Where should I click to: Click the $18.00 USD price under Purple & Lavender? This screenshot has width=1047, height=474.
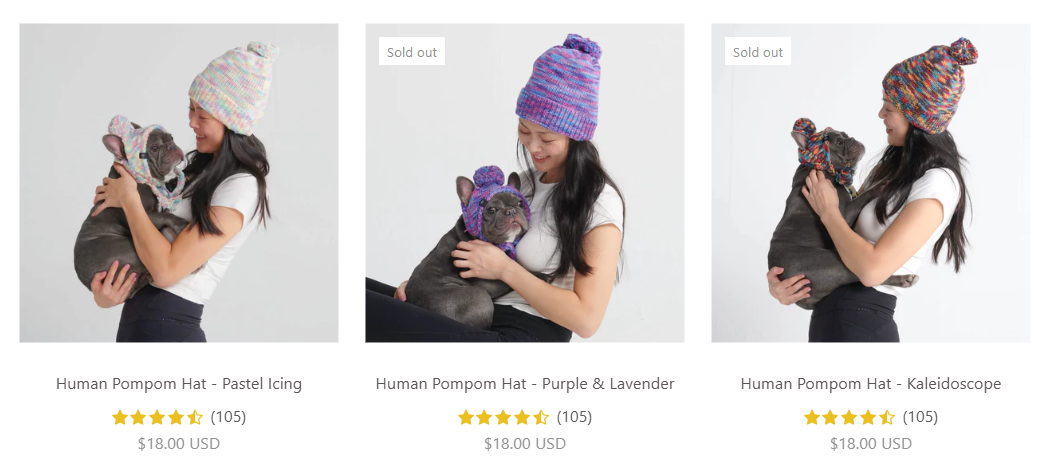(x=525, y=443)
